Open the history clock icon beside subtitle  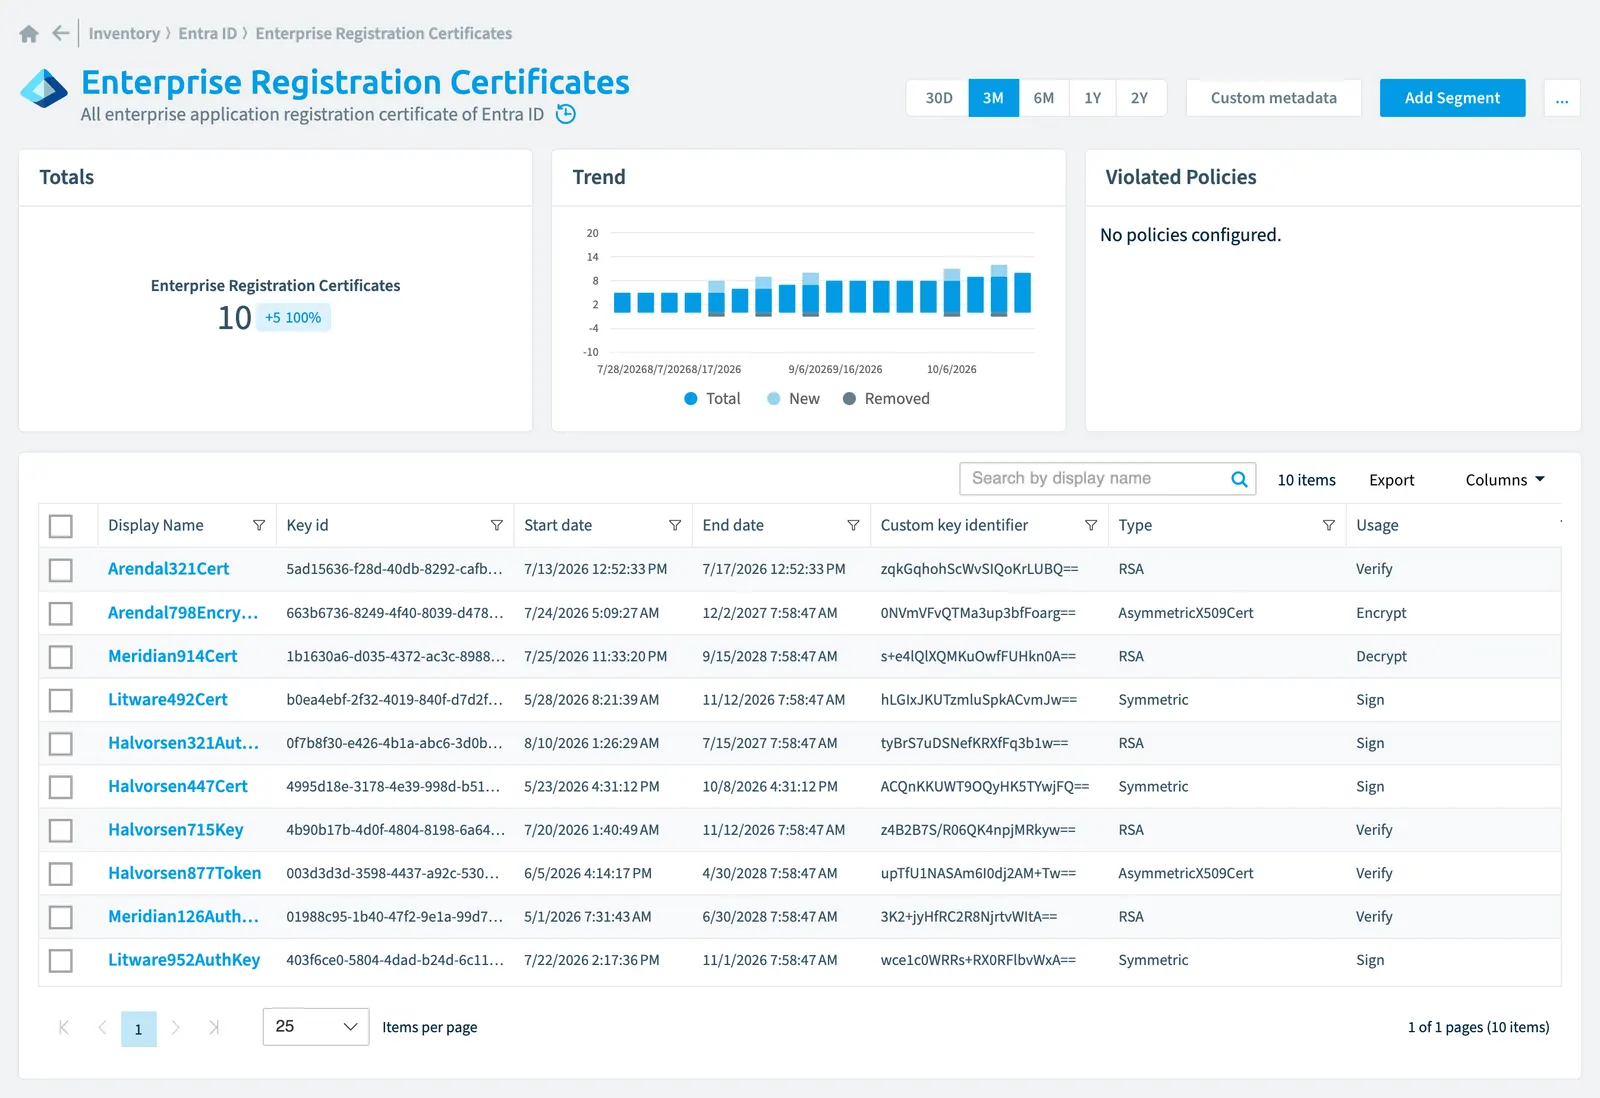(566, 114)
